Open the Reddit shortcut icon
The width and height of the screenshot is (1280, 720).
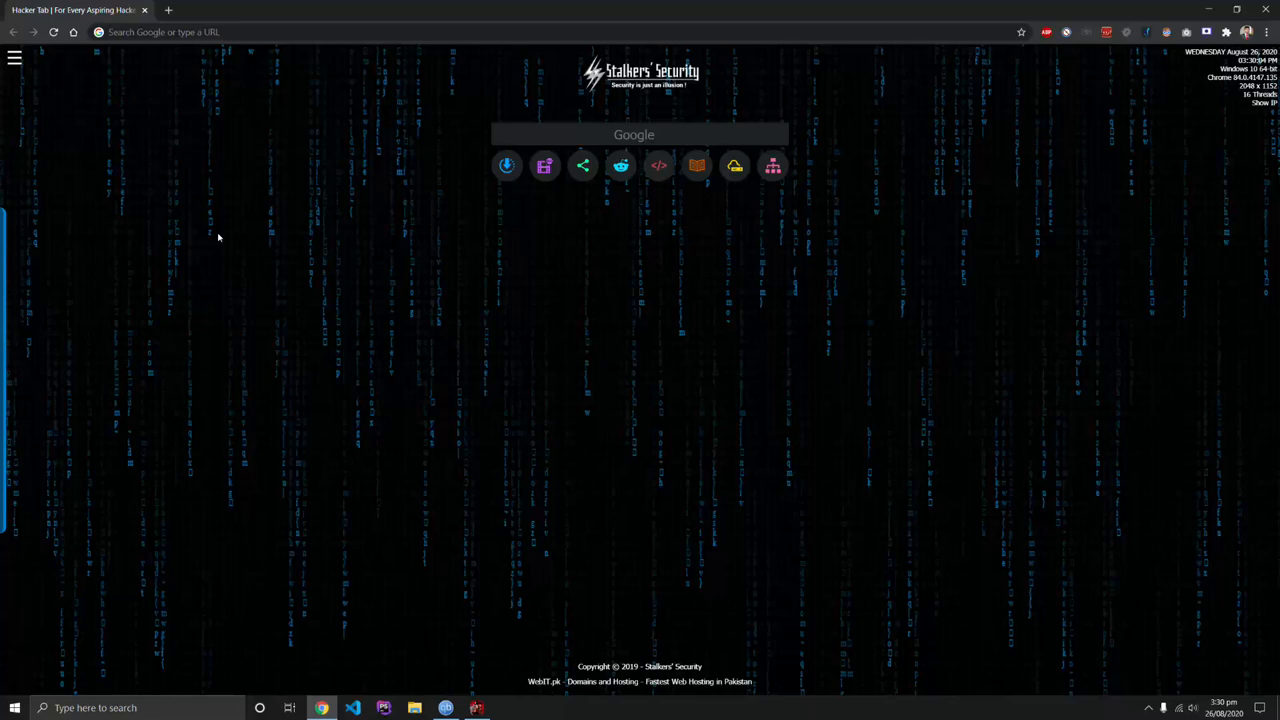[621, 166]
